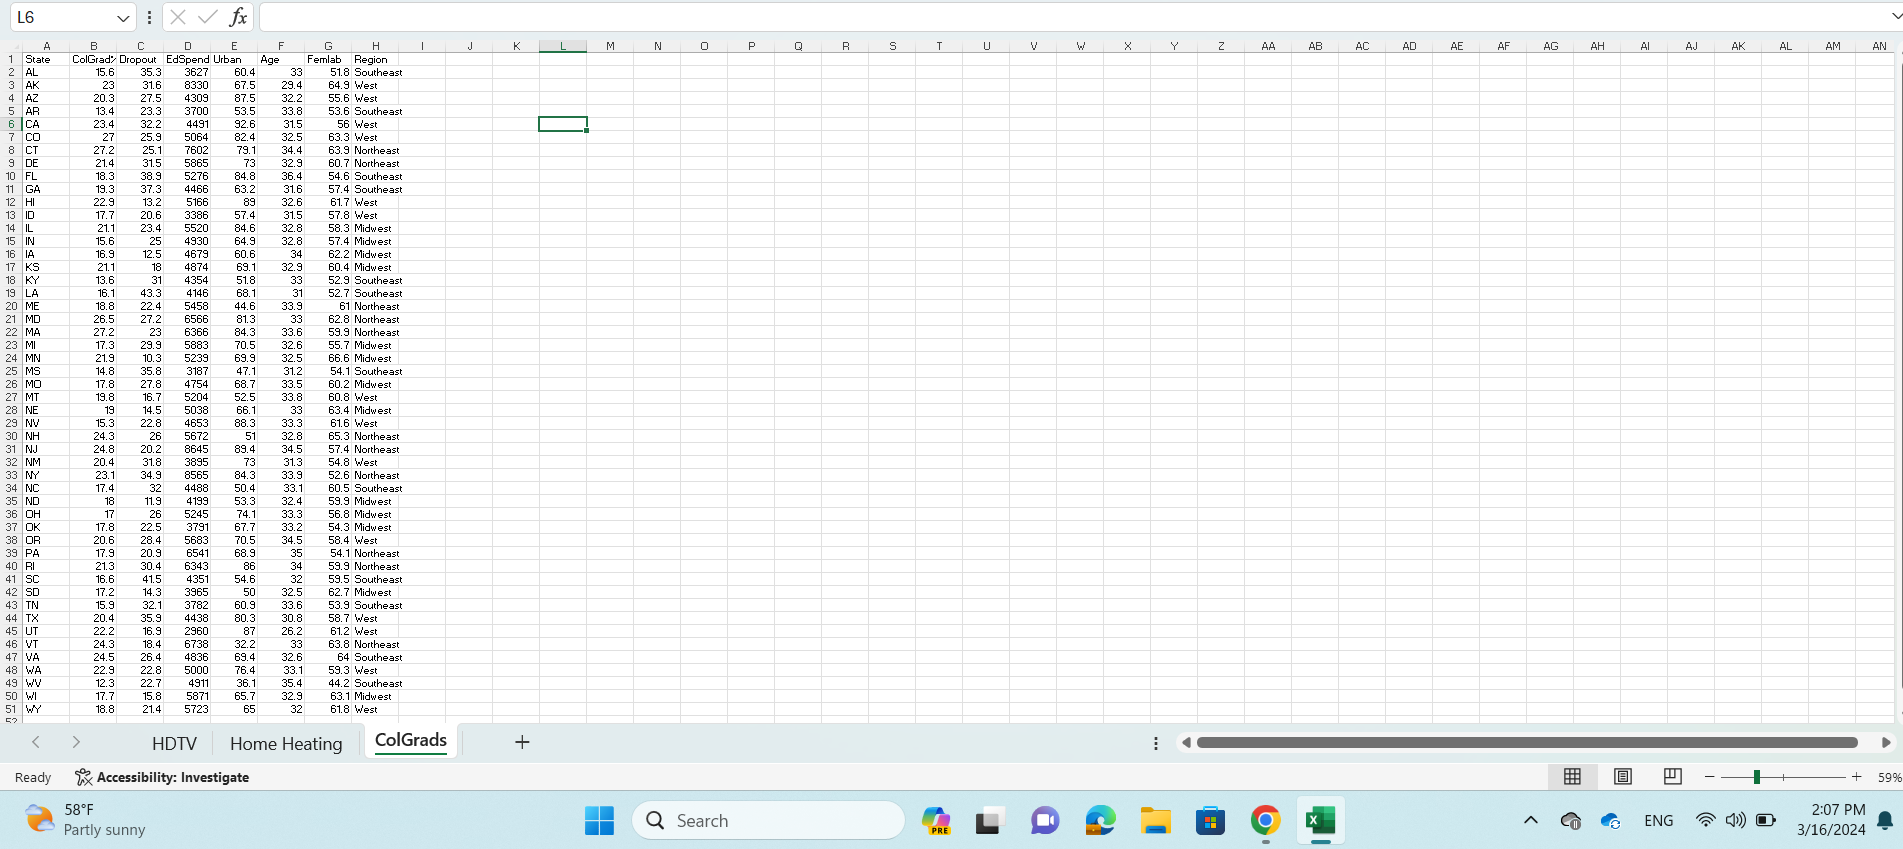Viewport: 1903px width, 849px height.
Task: Click the Excel icon on the taskbar
Action: (1320, 821)
